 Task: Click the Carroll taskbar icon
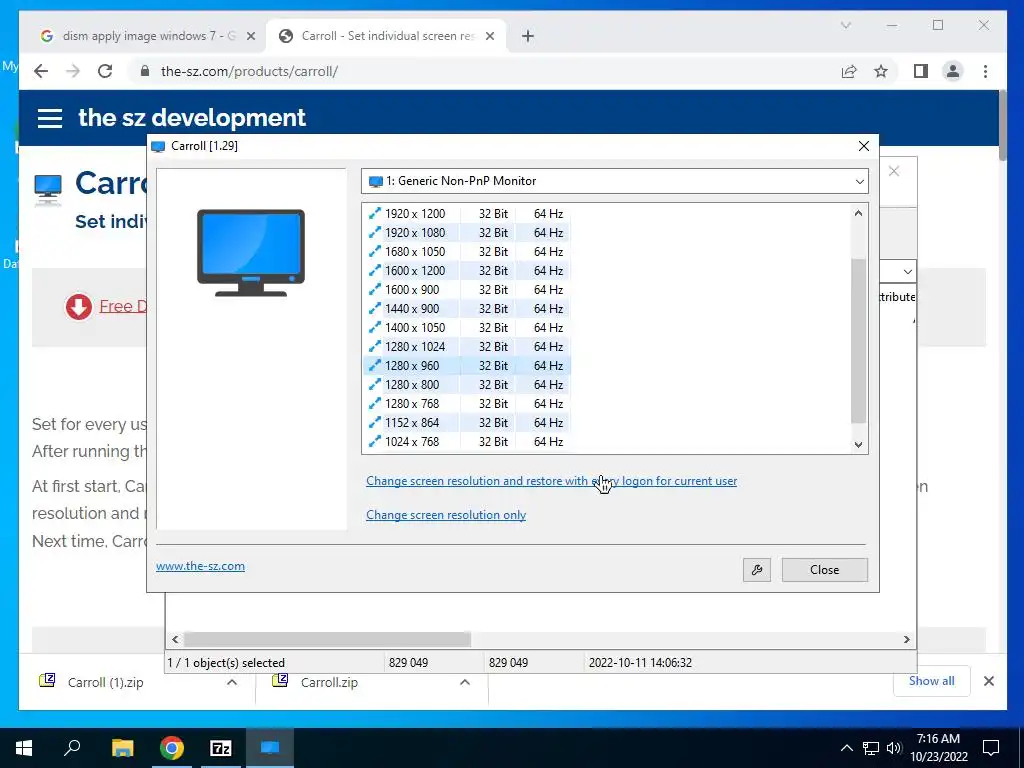click(x=270, y=748)
